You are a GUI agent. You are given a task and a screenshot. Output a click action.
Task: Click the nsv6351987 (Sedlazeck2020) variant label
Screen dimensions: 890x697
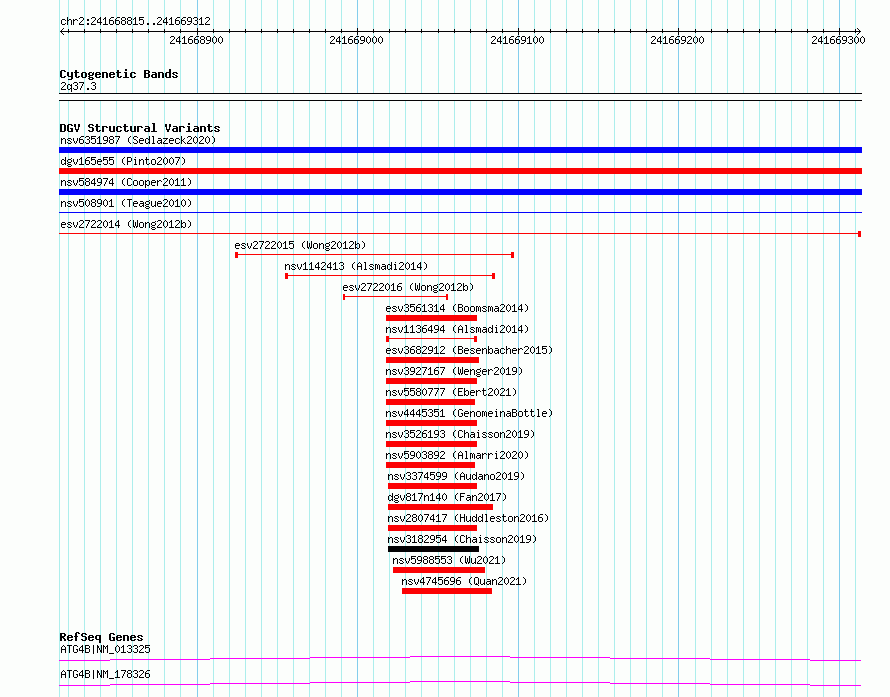138,140
